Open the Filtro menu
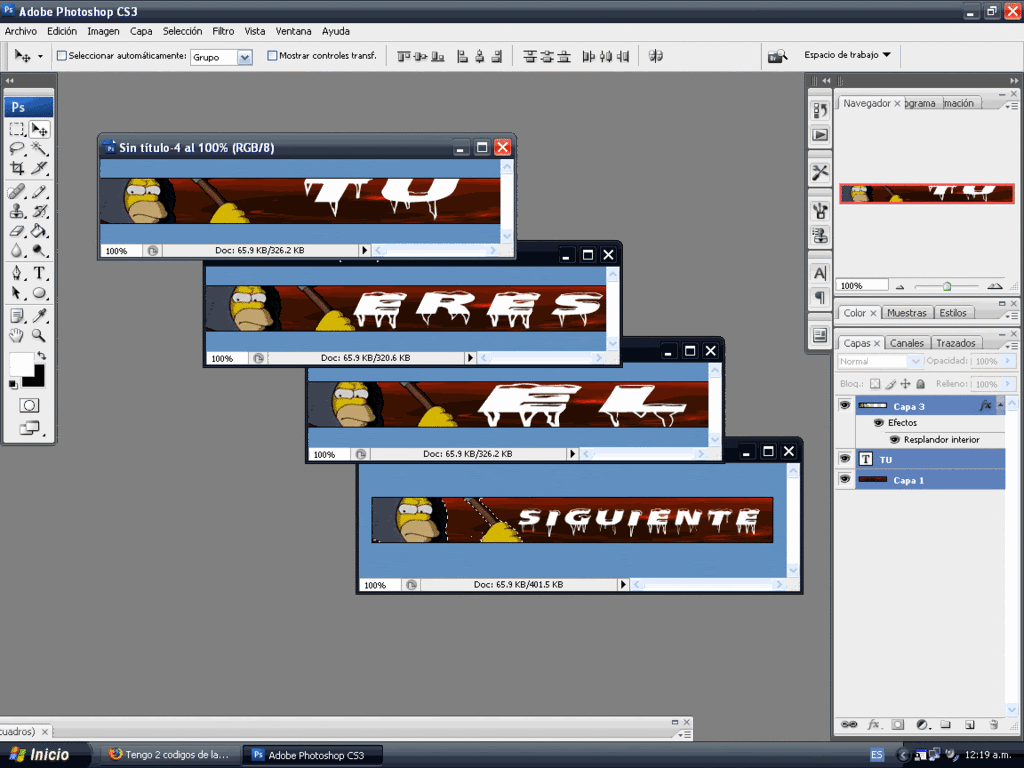1024x768 pixels. (223, 31)
